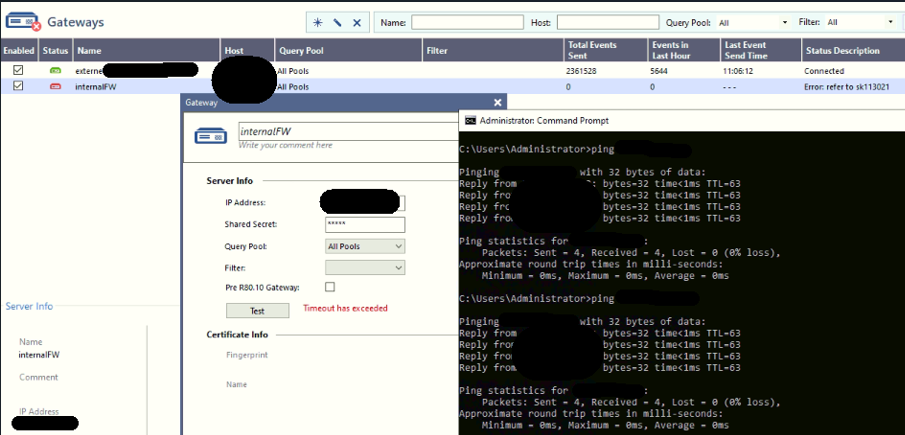
Task: Click the Name search field in the toolbar
Action: [x=467, y=22]
